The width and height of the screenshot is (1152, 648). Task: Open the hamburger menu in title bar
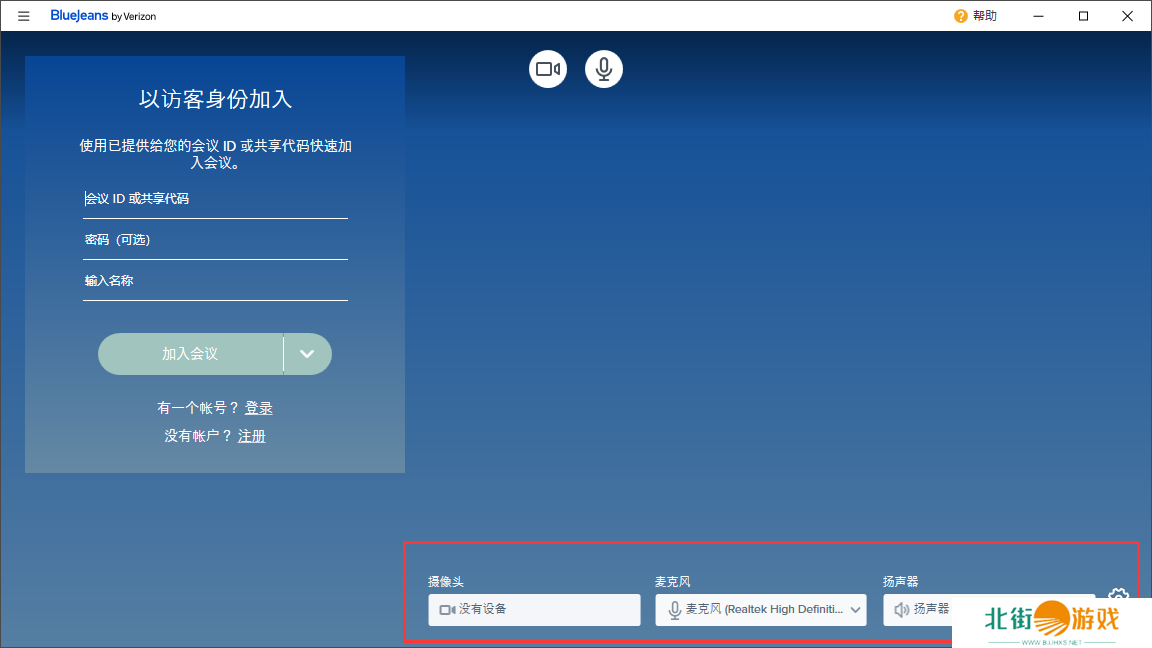(24, 16)
